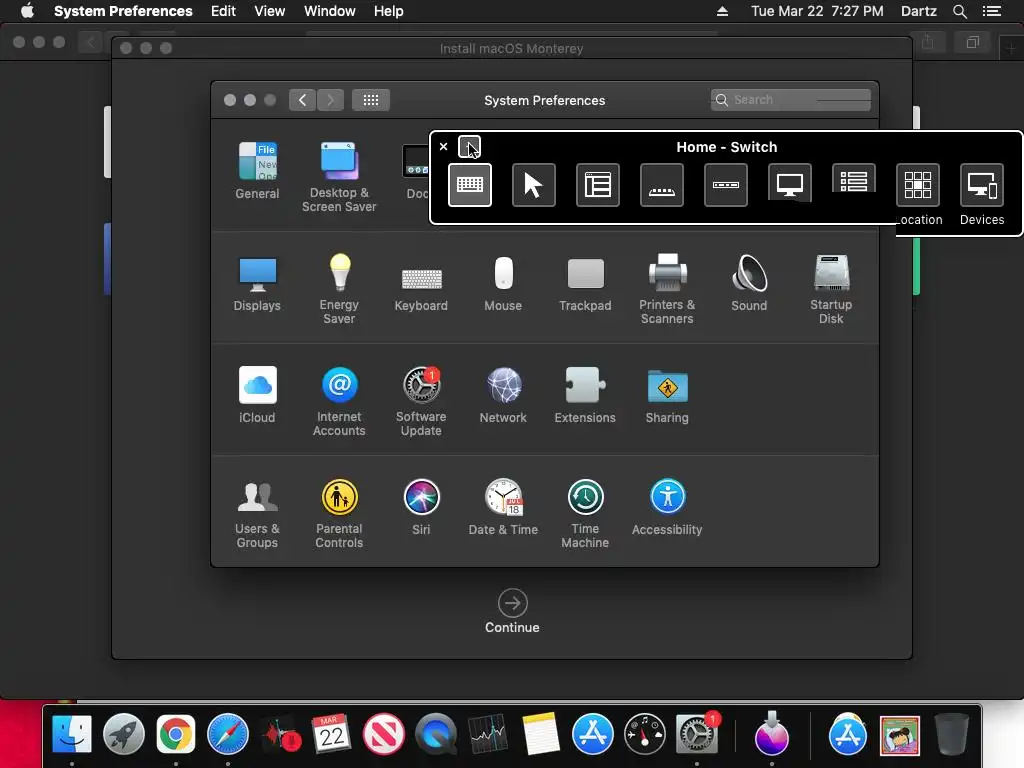Open the Siri preferences pane

[x=421, y=507]
